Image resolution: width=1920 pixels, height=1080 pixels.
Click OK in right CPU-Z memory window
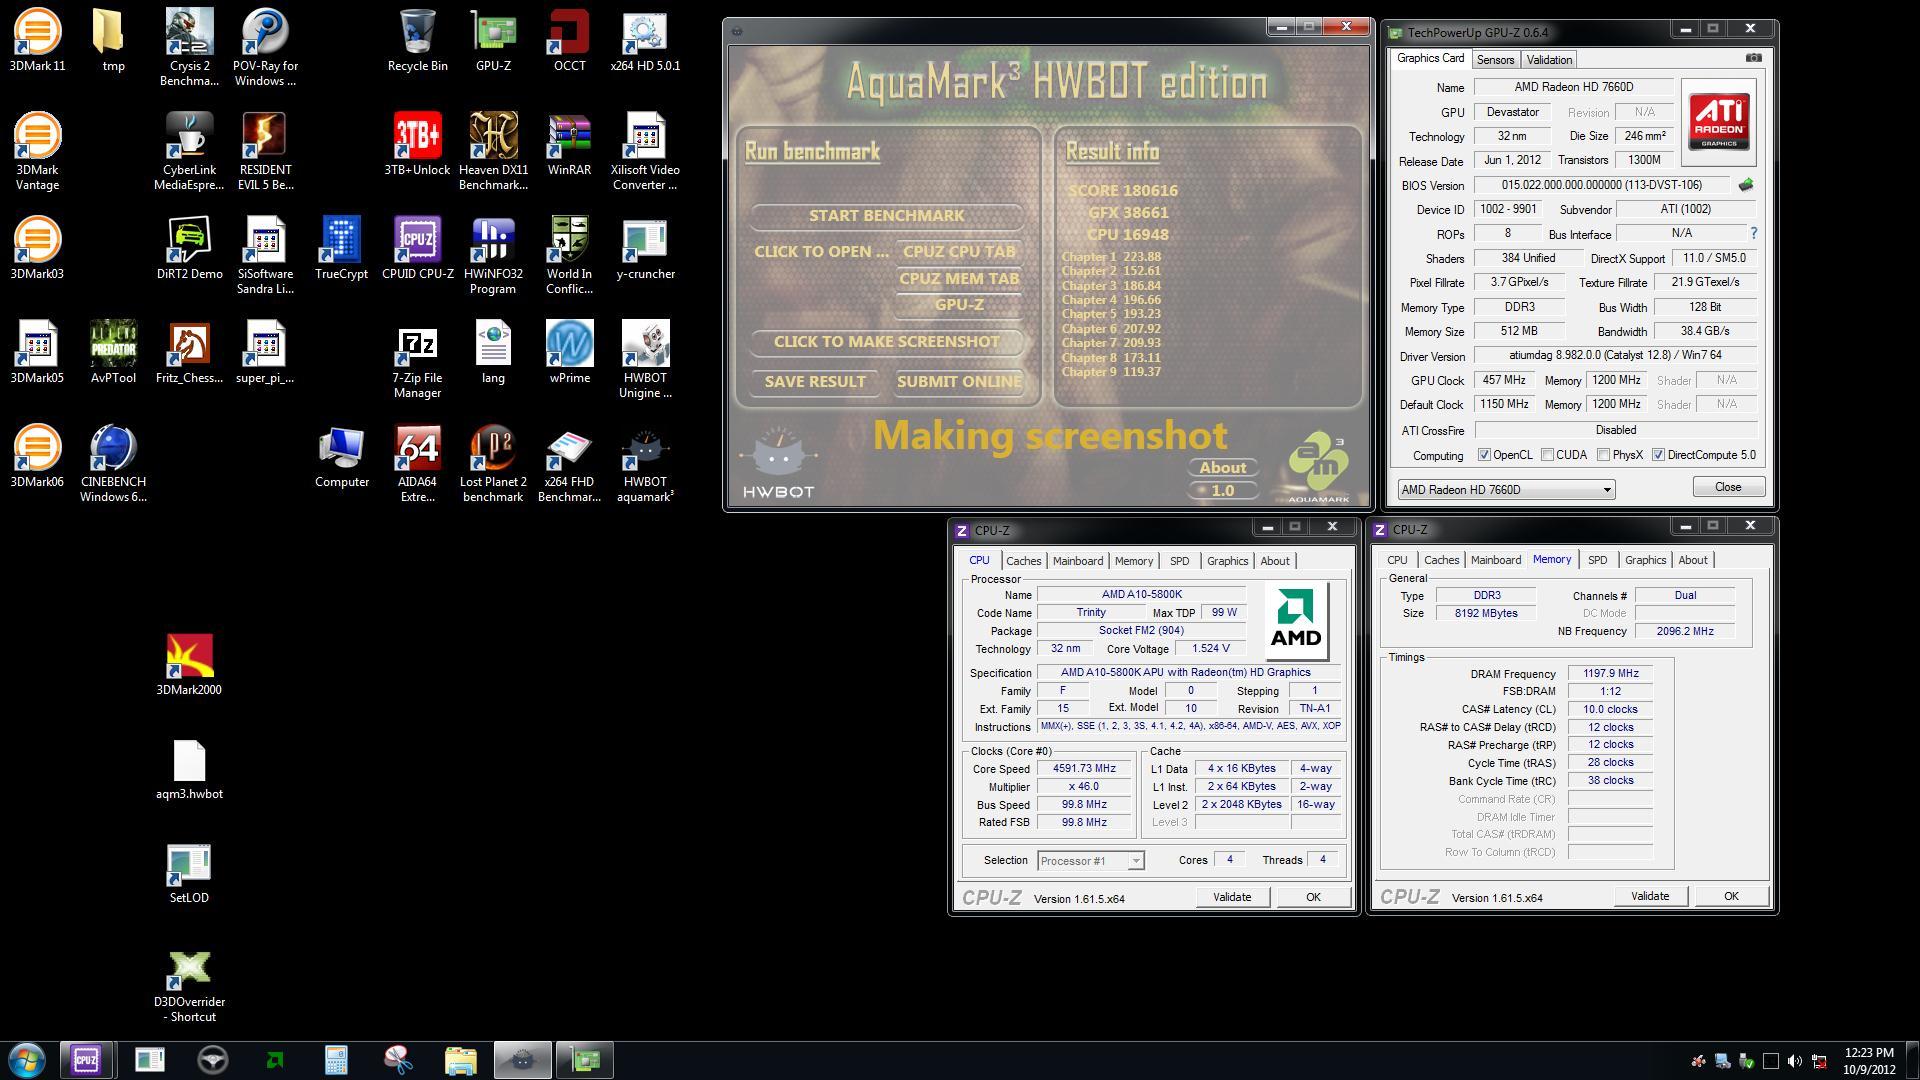(x=1731, y=896)
